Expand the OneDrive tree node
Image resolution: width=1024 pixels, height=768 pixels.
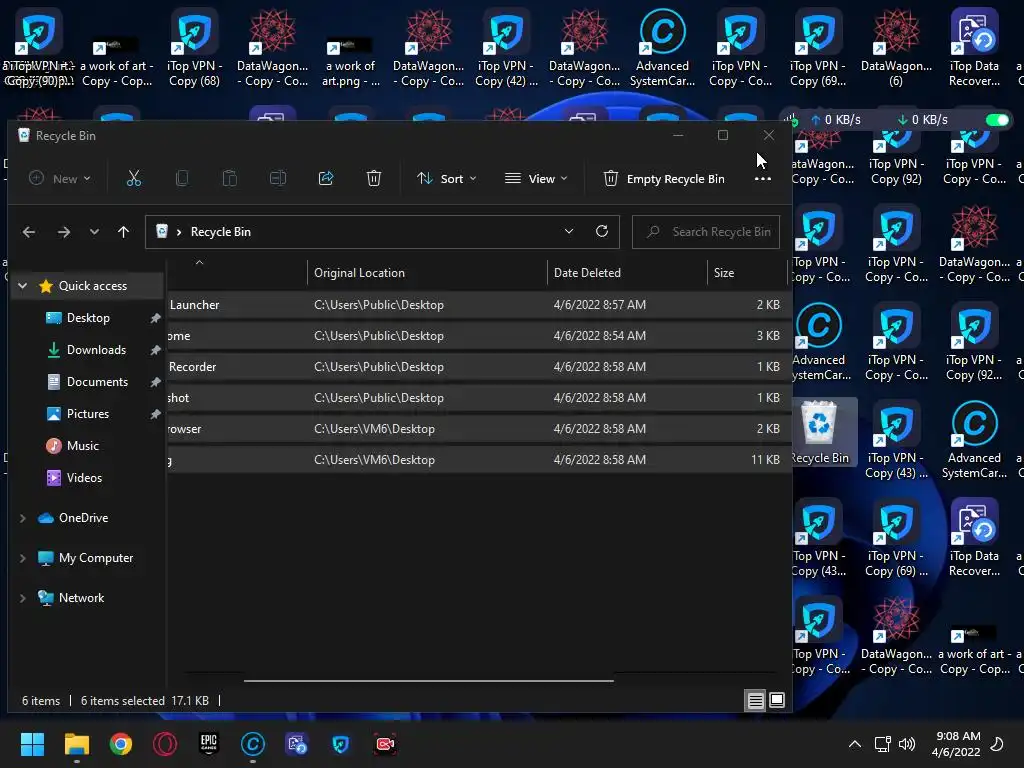(x=23, y=518)
